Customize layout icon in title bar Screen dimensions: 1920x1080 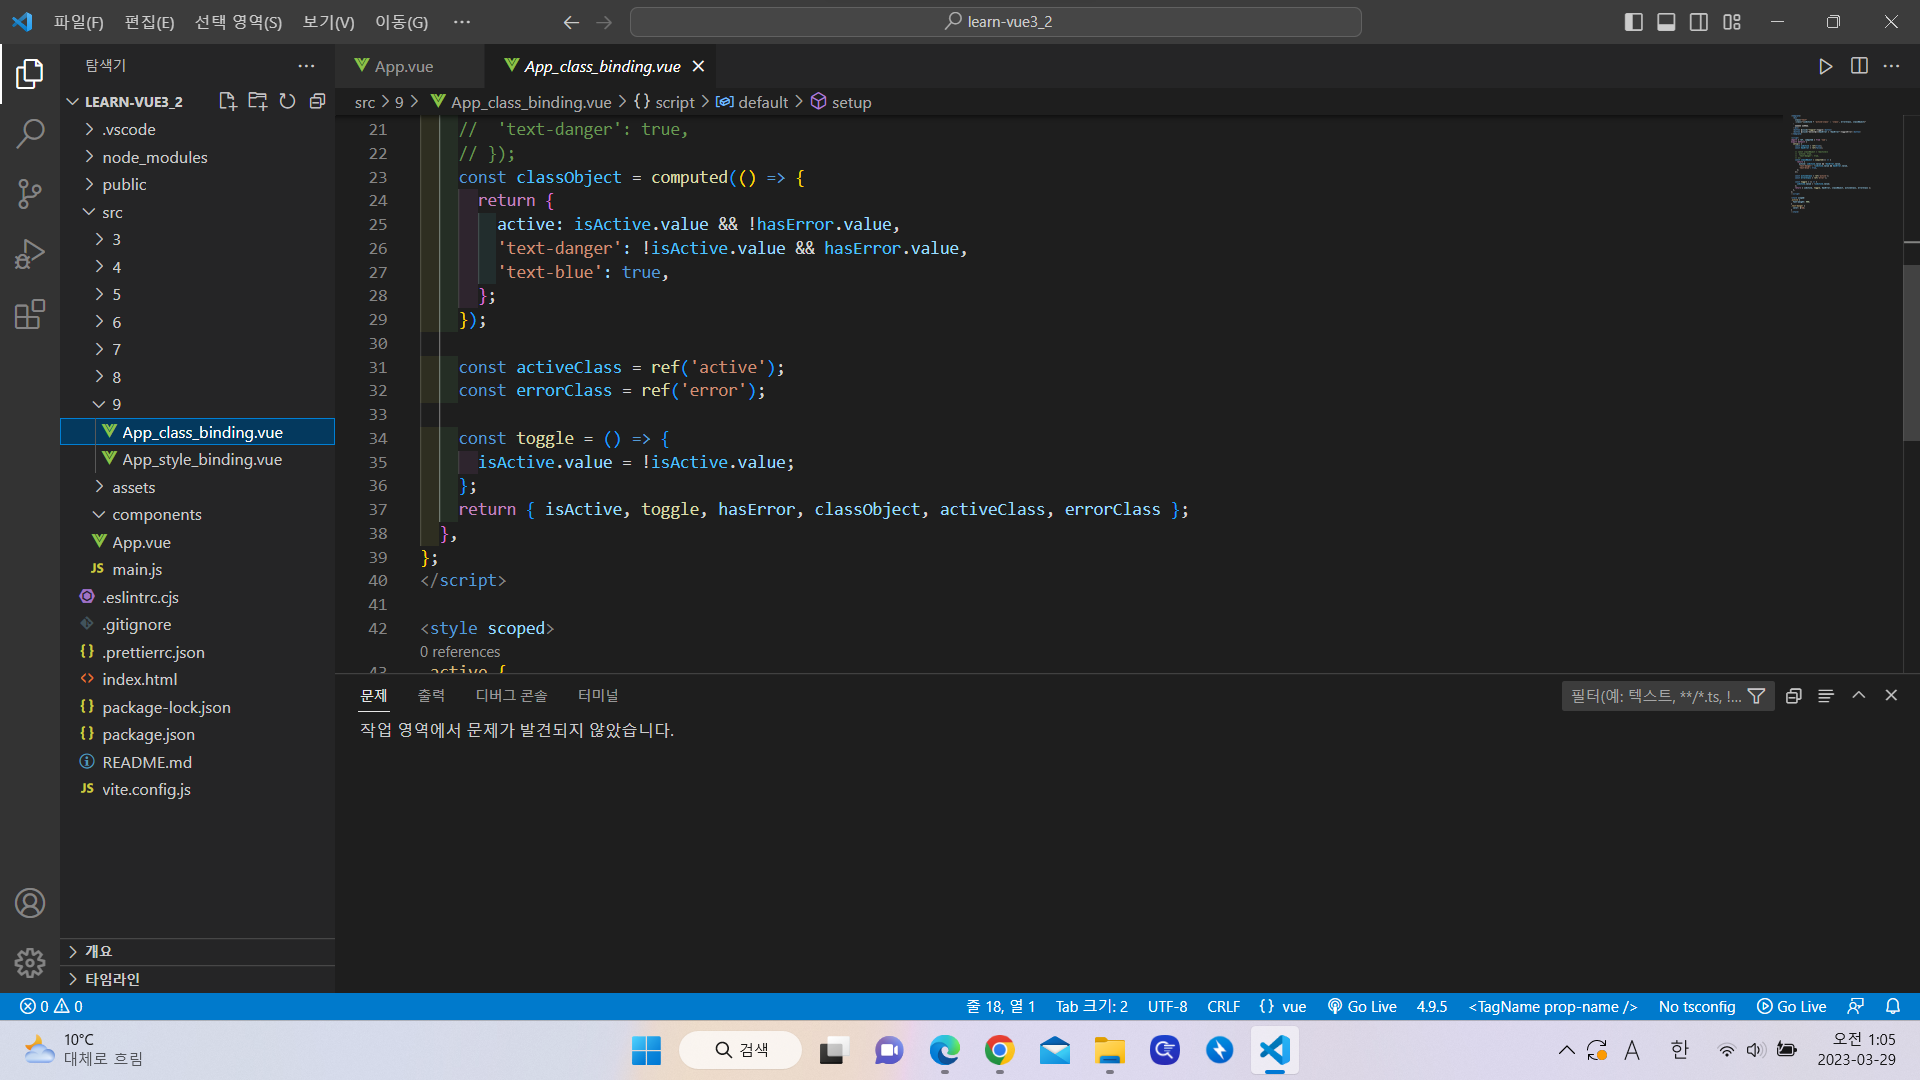point(1732,22)
